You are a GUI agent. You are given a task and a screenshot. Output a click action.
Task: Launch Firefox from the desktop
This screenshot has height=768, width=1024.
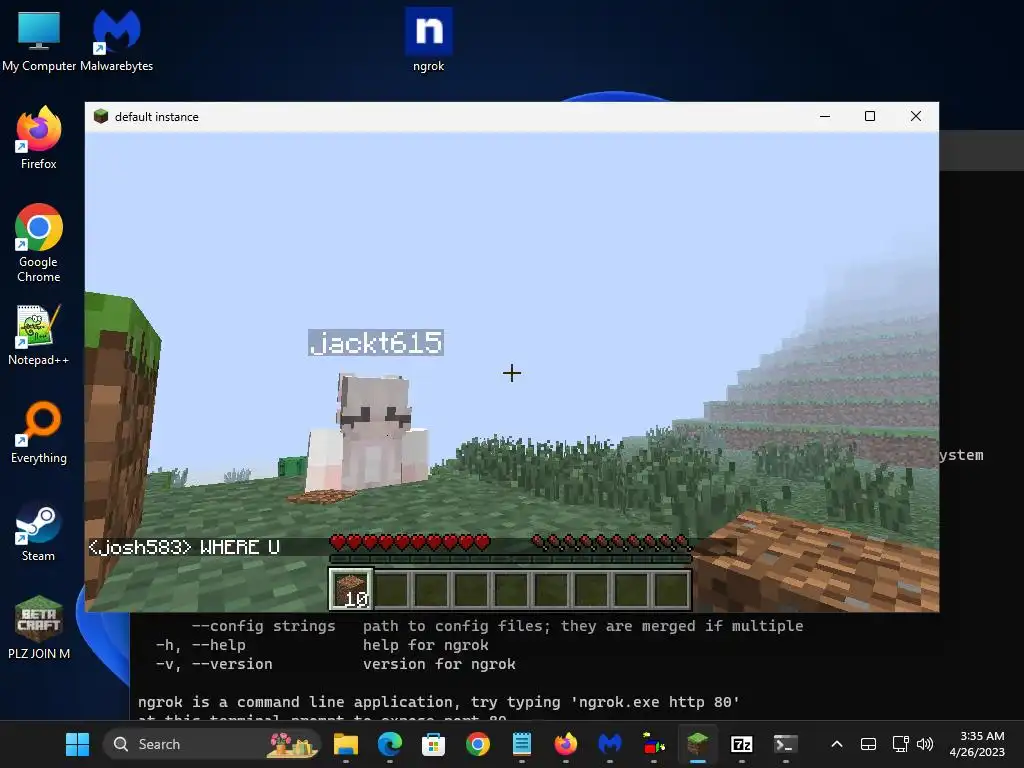tap(39, 138)
